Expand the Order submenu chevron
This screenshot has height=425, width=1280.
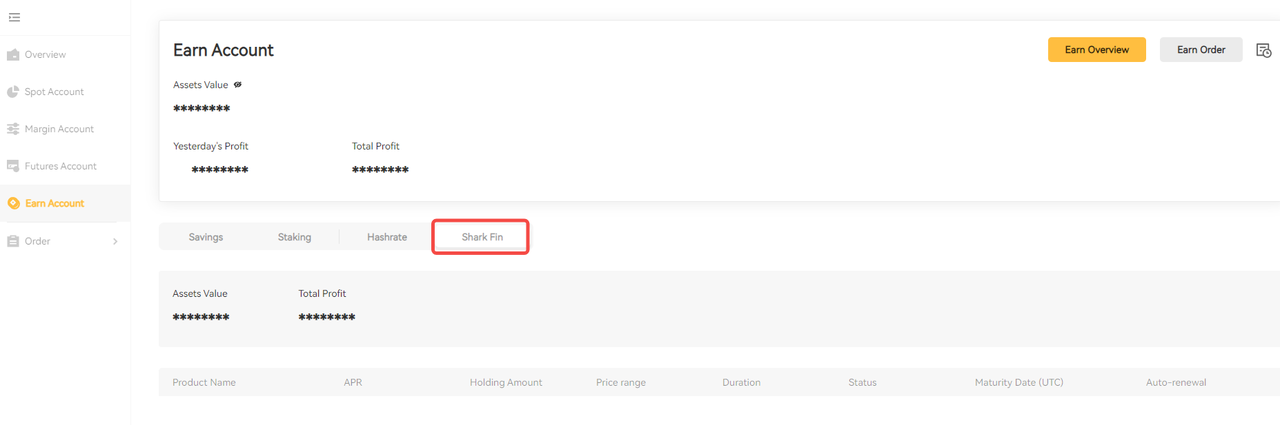(115, 241)
